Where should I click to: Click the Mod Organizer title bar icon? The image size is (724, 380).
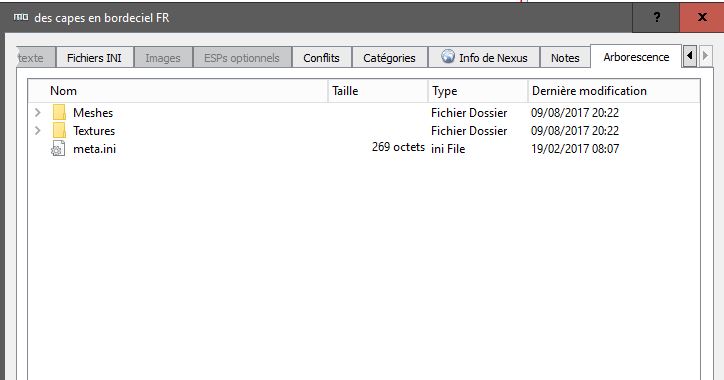pyautogui.click(x=21, y=17)
